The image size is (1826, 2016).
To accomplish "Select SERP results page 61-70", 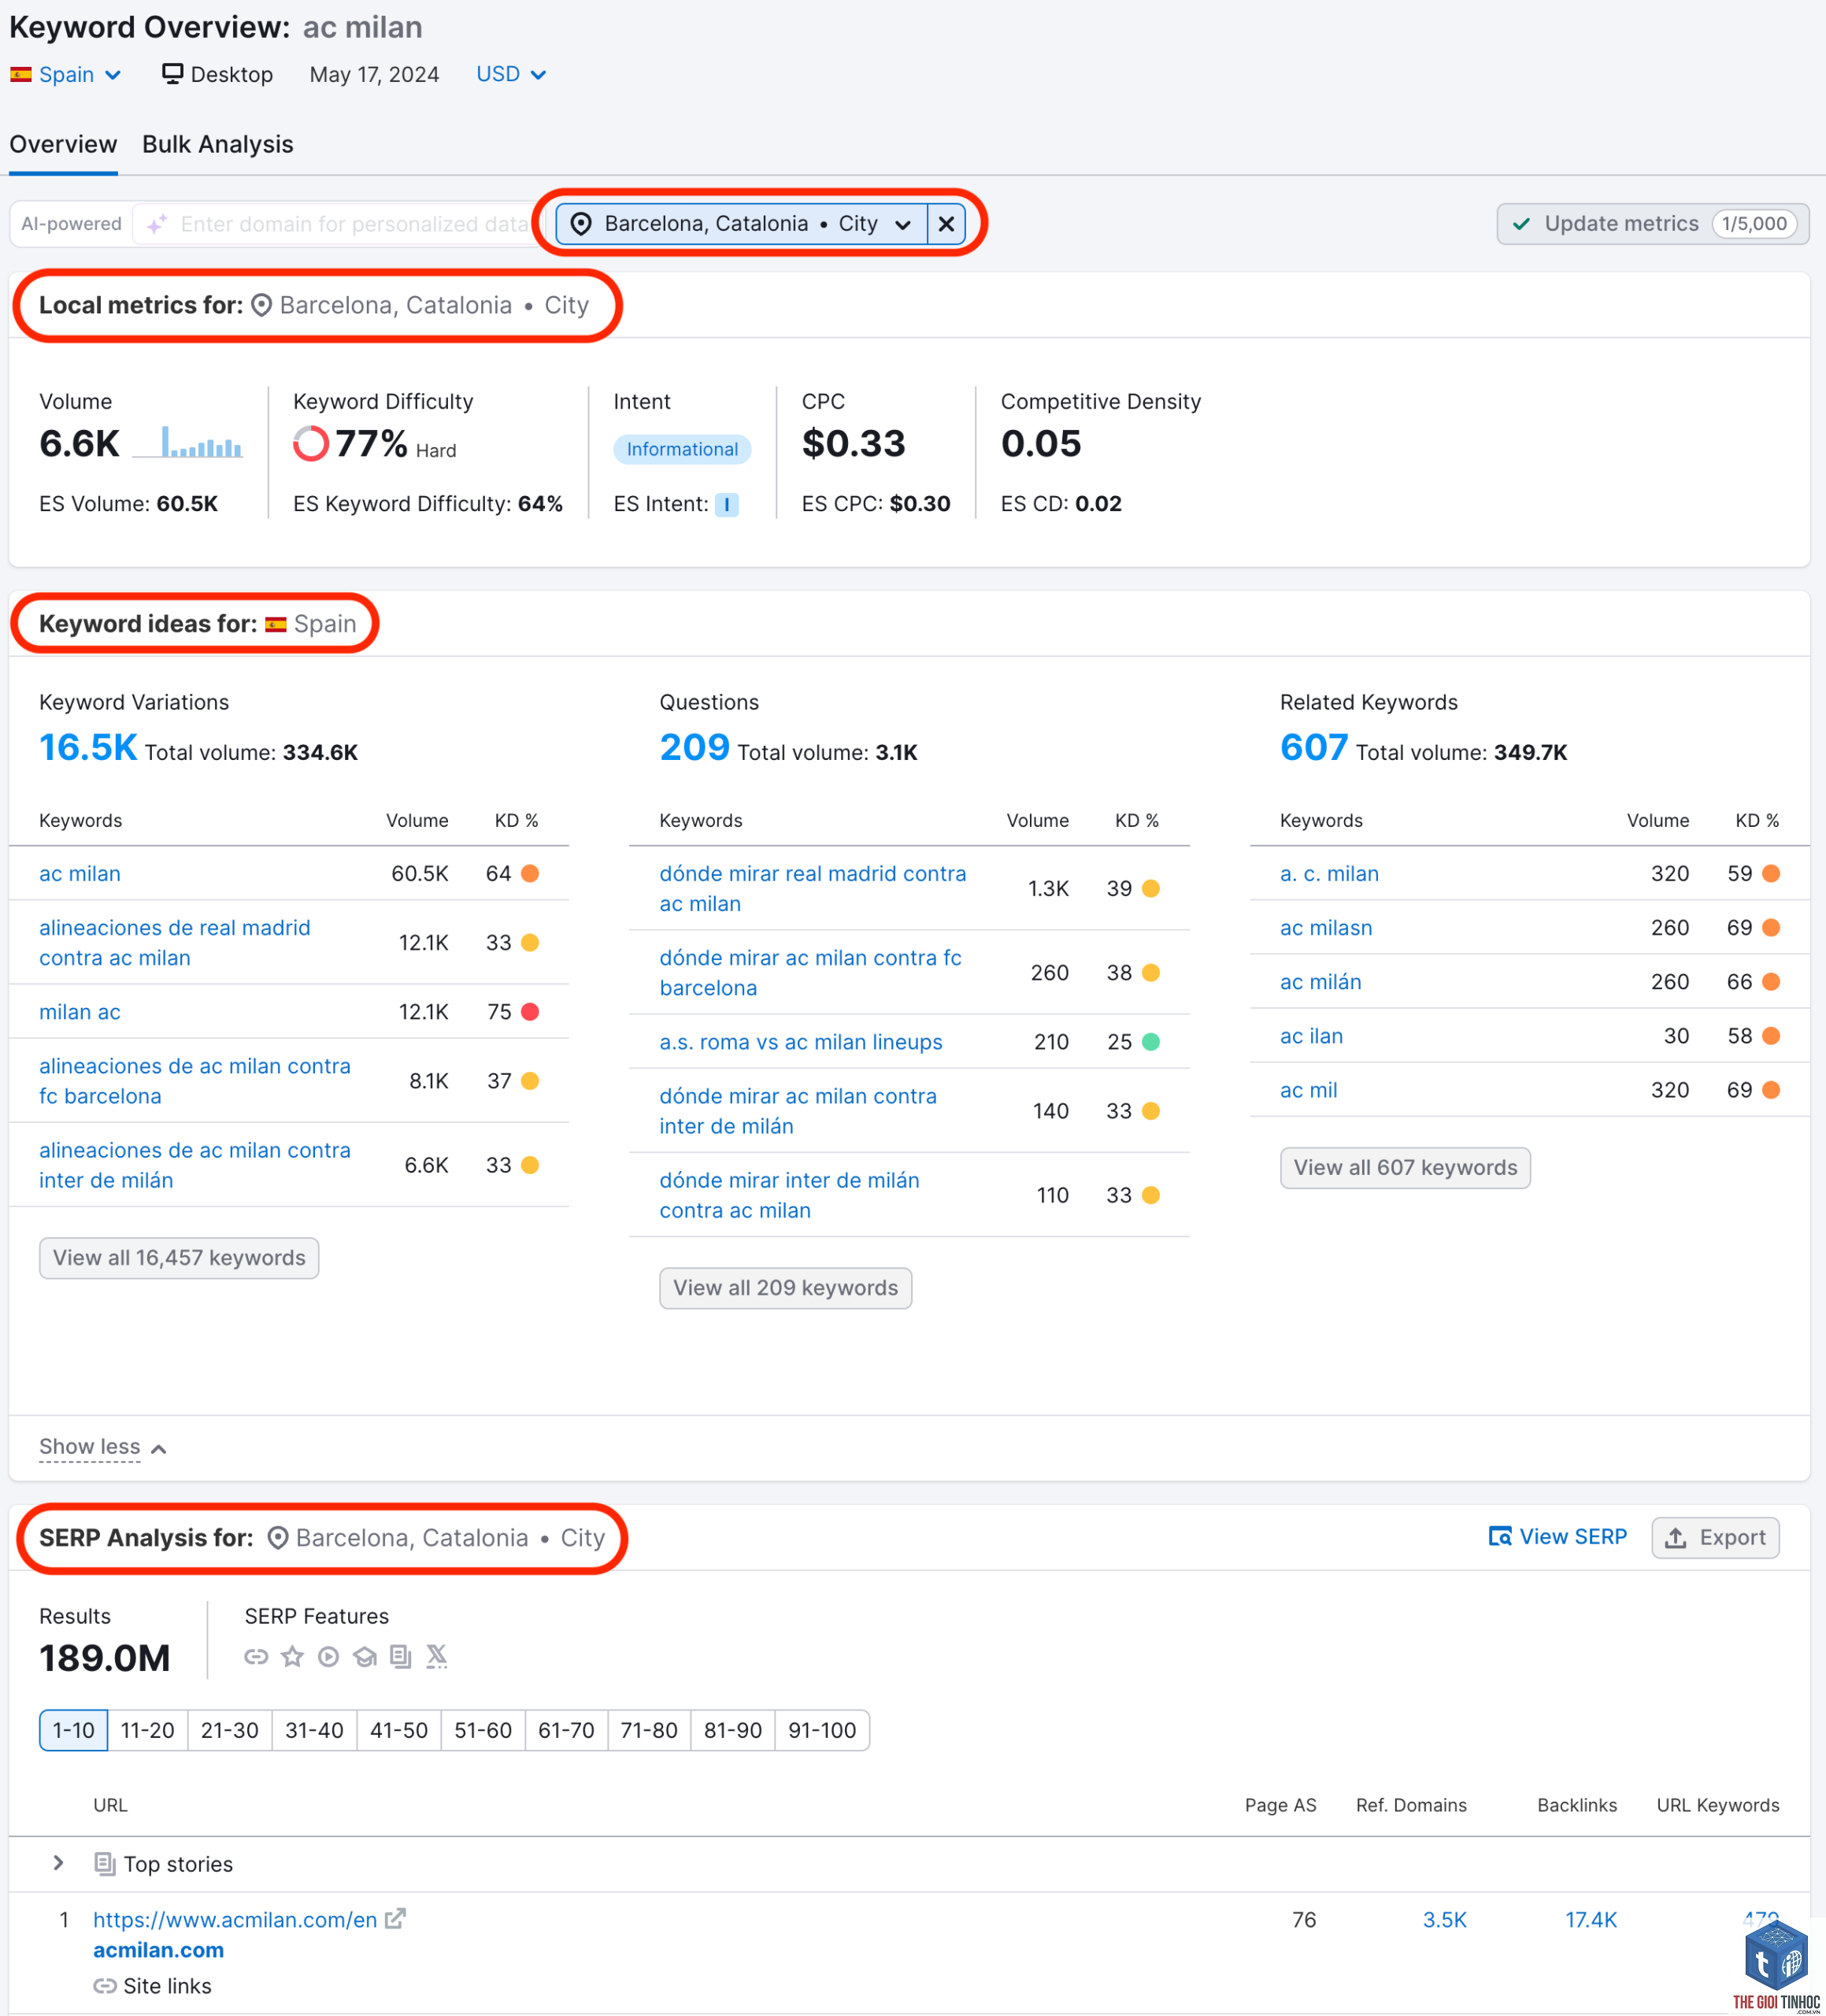I will tap(566, 1730).
